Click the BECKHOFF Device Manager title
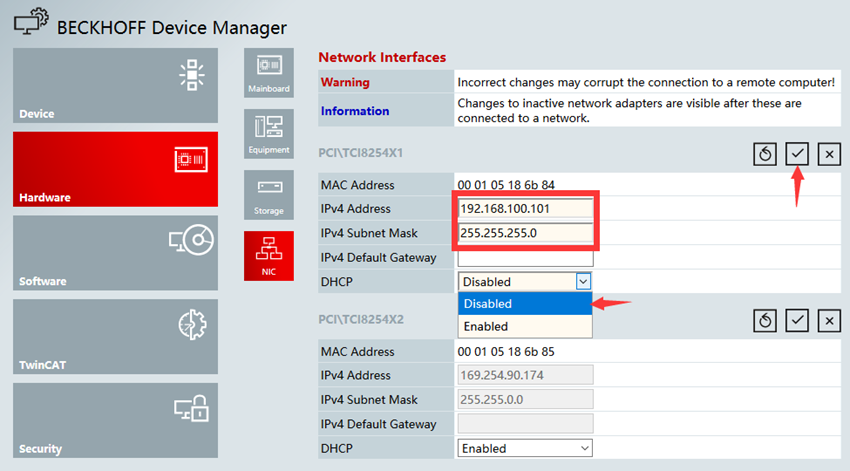 click(x=172, y=28)
